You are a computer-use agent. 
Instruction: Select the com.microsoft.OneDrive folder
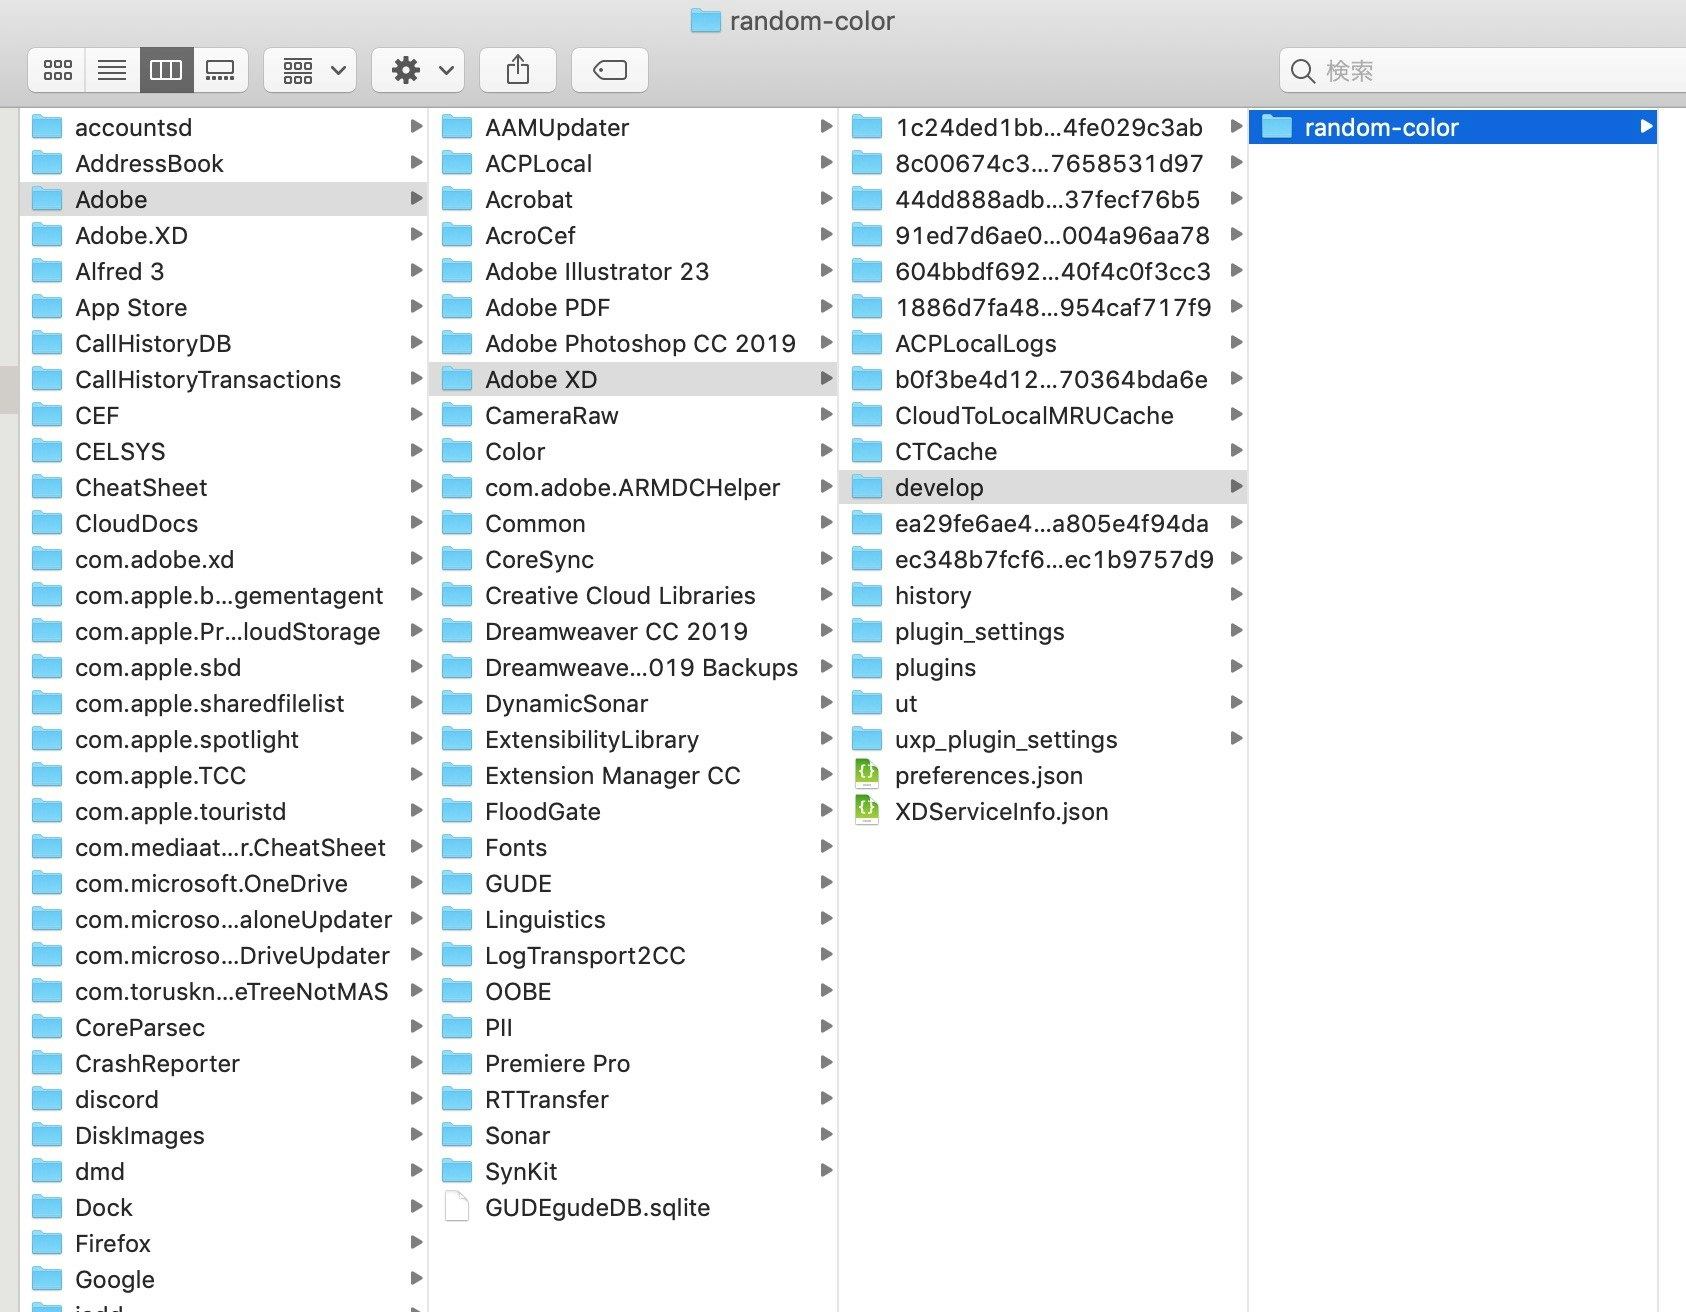(x=223, y=883)
